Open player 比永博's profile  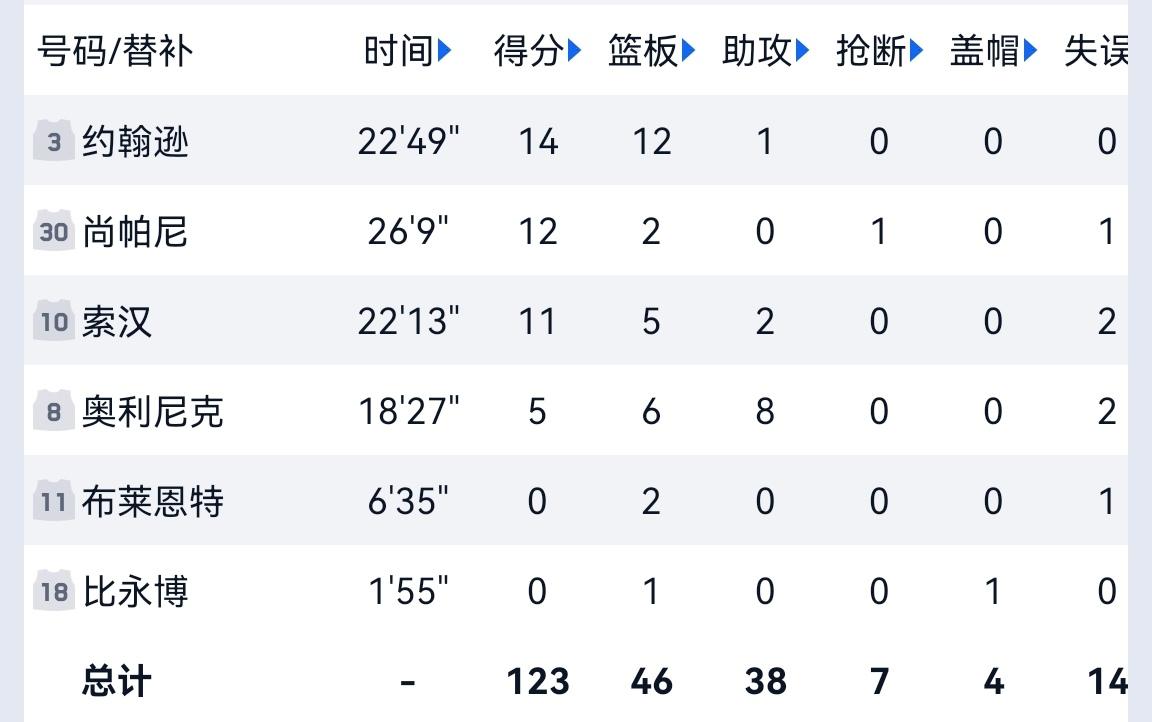(135, 592)
